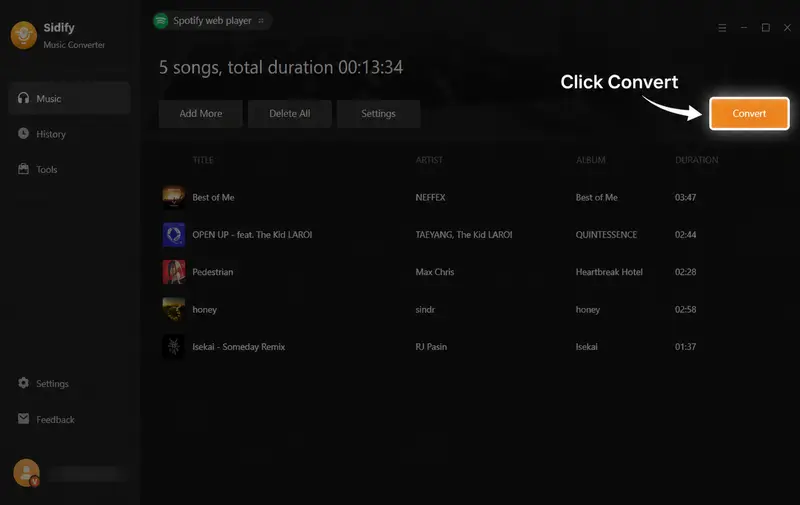Click artist NEFFEX
Screen dimensions: 800x505
[430, 197]
